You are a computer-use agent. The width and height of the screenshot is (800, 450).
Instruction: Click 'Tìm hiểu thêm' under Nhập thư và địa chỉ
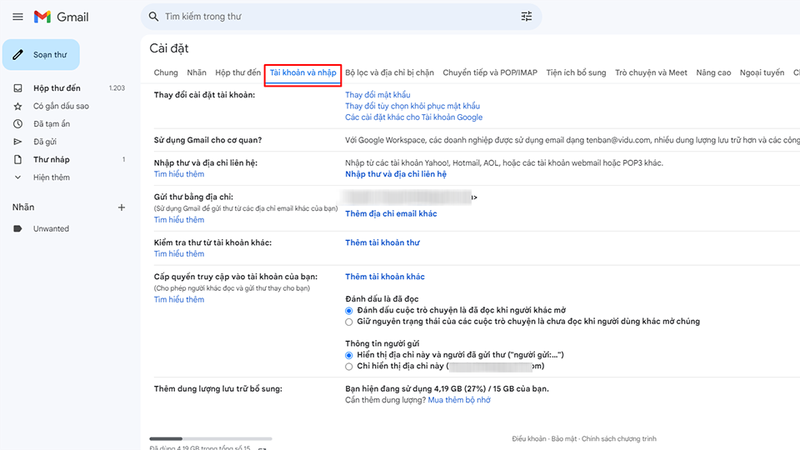tap(179, 174)
